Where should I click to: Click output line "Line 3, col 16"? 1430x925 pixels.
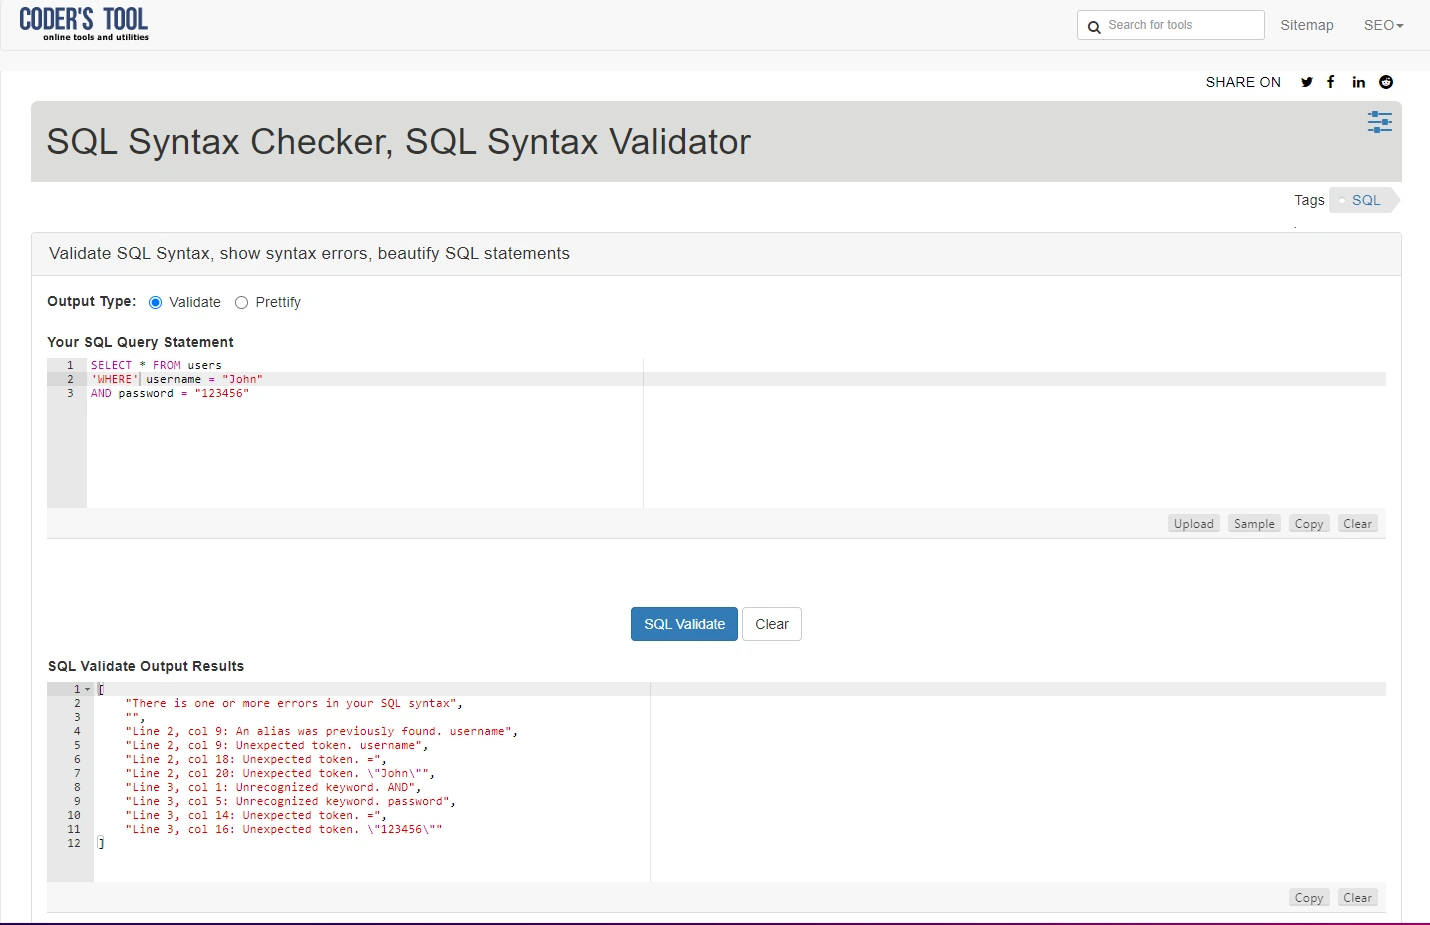[283, 829]
